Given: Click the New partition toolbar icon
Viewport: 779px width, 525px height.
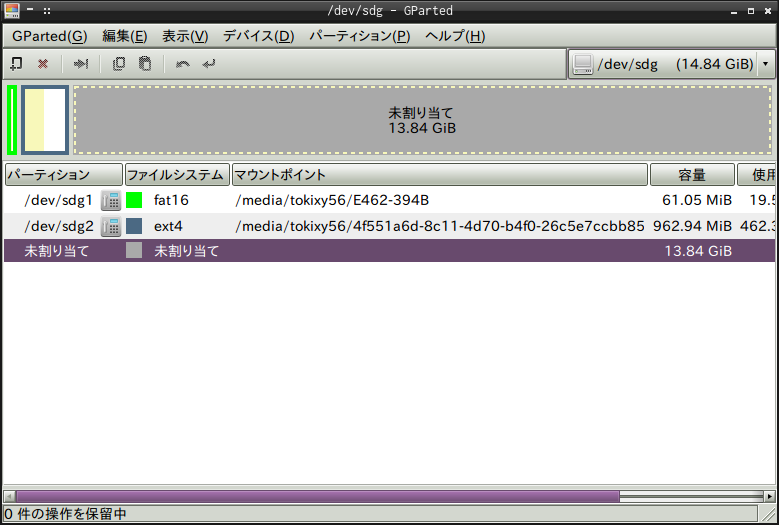Looking at the screenshot, I should point(16,64).
